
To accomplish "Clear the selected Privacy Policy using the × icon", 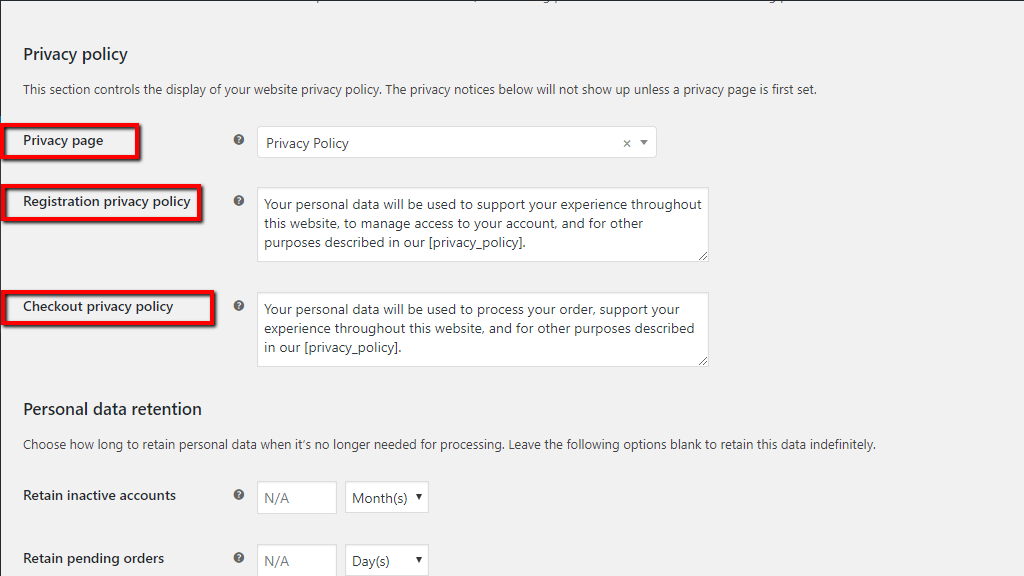I will [x=628, y=143].
